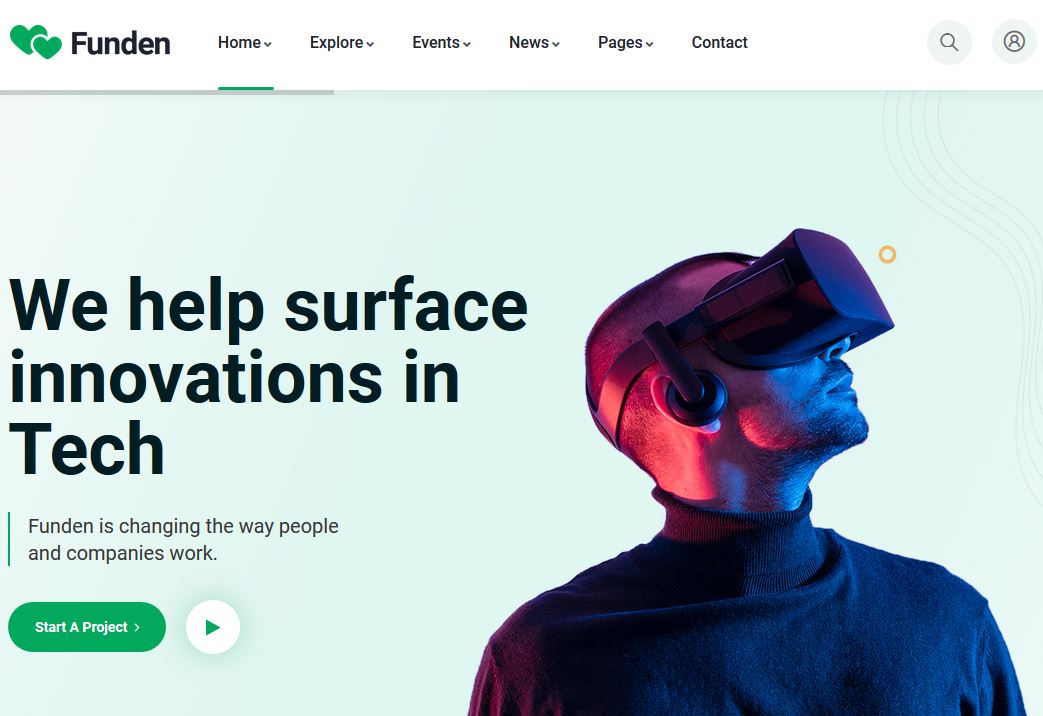Viewport: 1043px width, 716px height.
Task: Open the user account icon
Action: point(1014,42)
